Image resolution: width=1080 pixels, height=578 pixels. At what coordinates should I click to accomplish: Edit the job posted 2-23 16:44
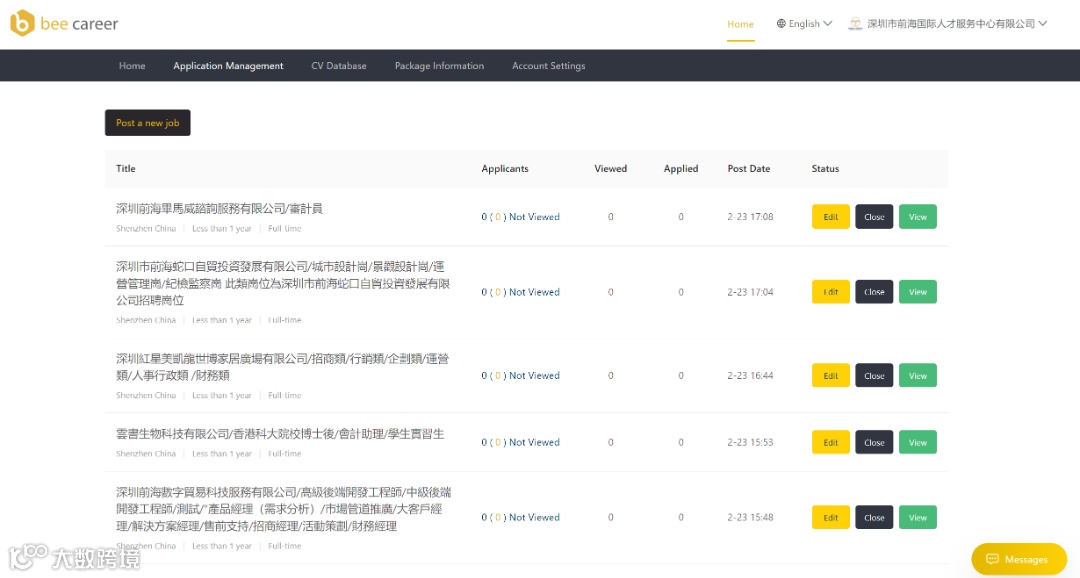click(831, 375)
